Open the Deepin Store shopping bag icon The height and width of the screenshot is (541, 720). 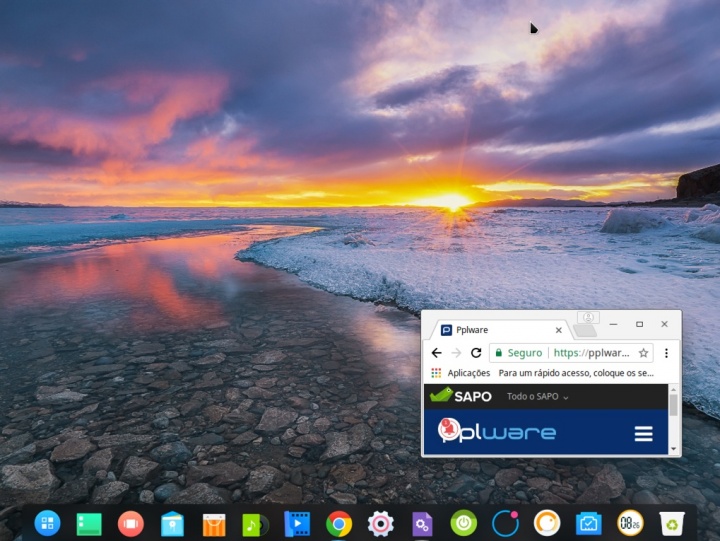pyautogui.click(x=214, y=523)
